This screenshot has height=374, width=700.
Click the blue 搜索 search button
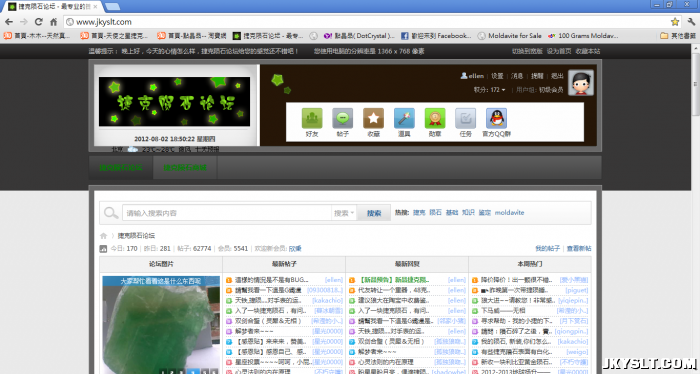click(374, 213)
